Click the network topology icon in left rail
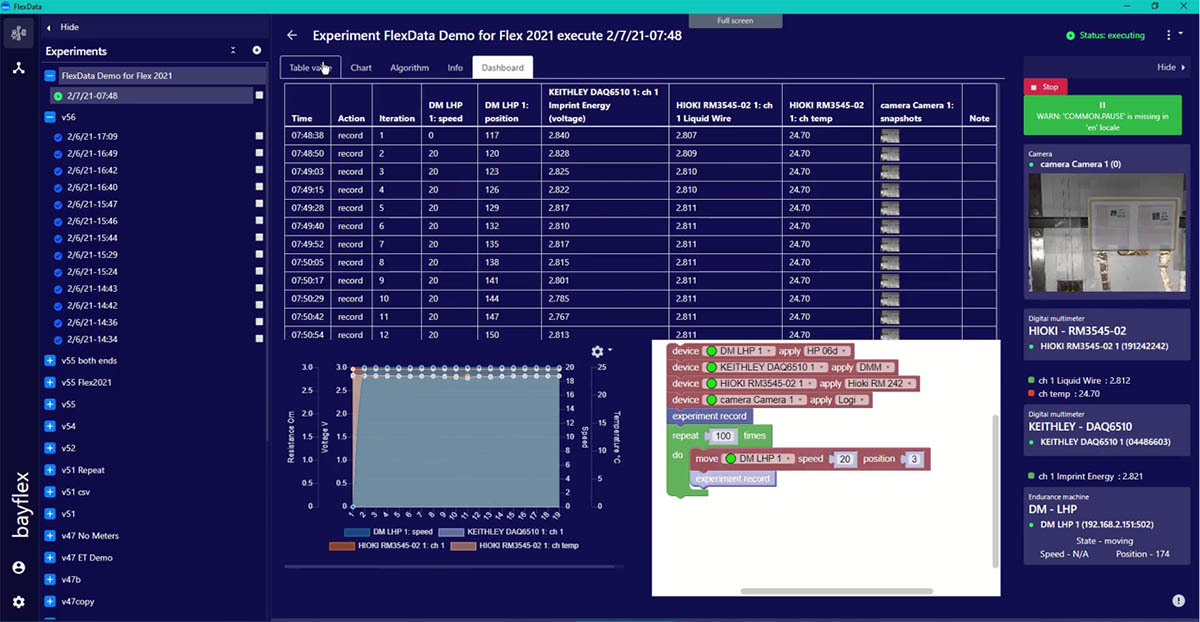1200x622 pixels. click(18, 68)
